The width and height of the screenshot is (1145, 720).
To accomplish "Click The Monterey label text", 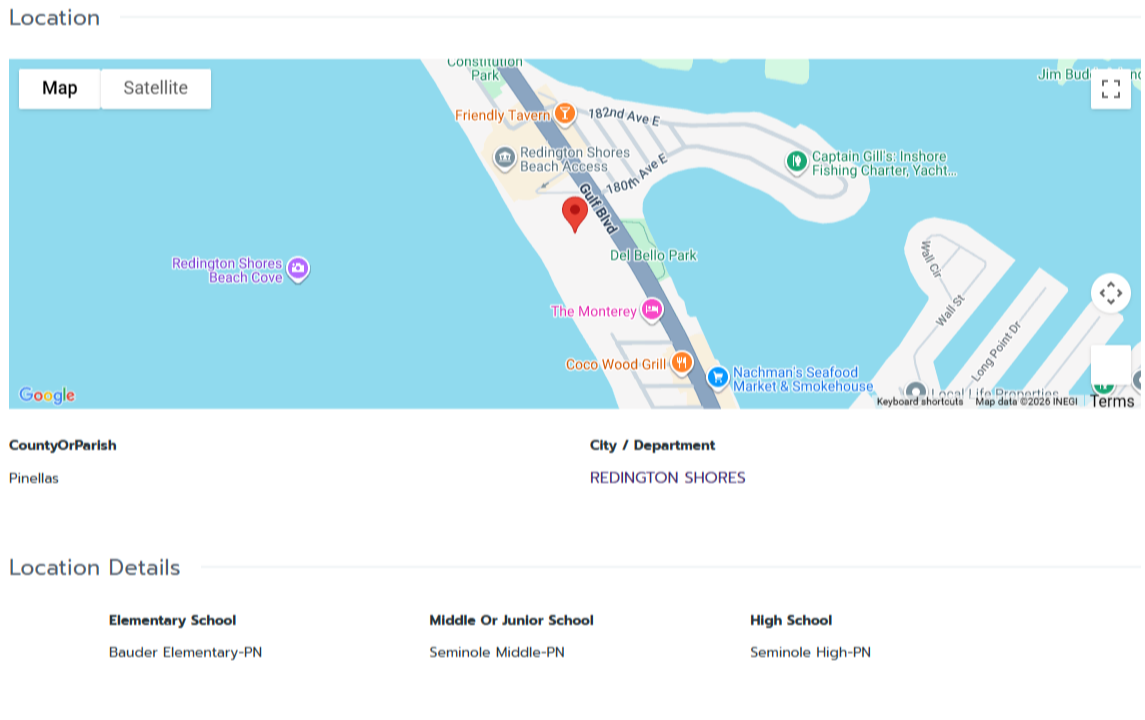I will pyautogui.click(x=593, y=312).
